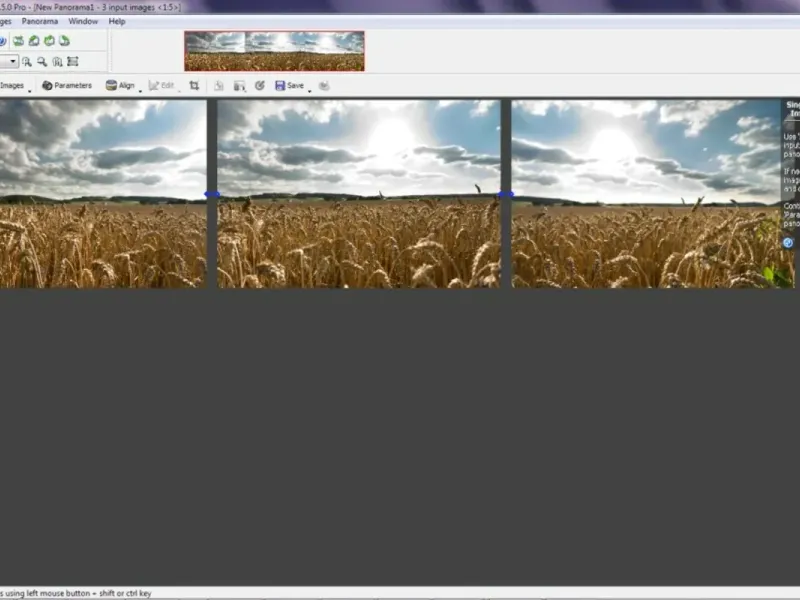The image size is (800, 600).
Task: Click the third green rotate icon in toolbar
Action: click(49, 41)
